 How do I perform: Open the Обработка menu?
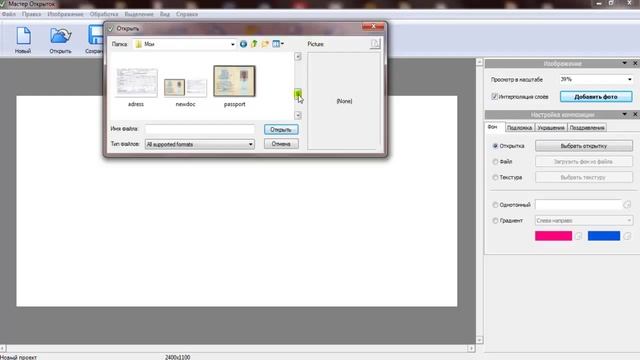pyautogui.click(x=104, y=14)
